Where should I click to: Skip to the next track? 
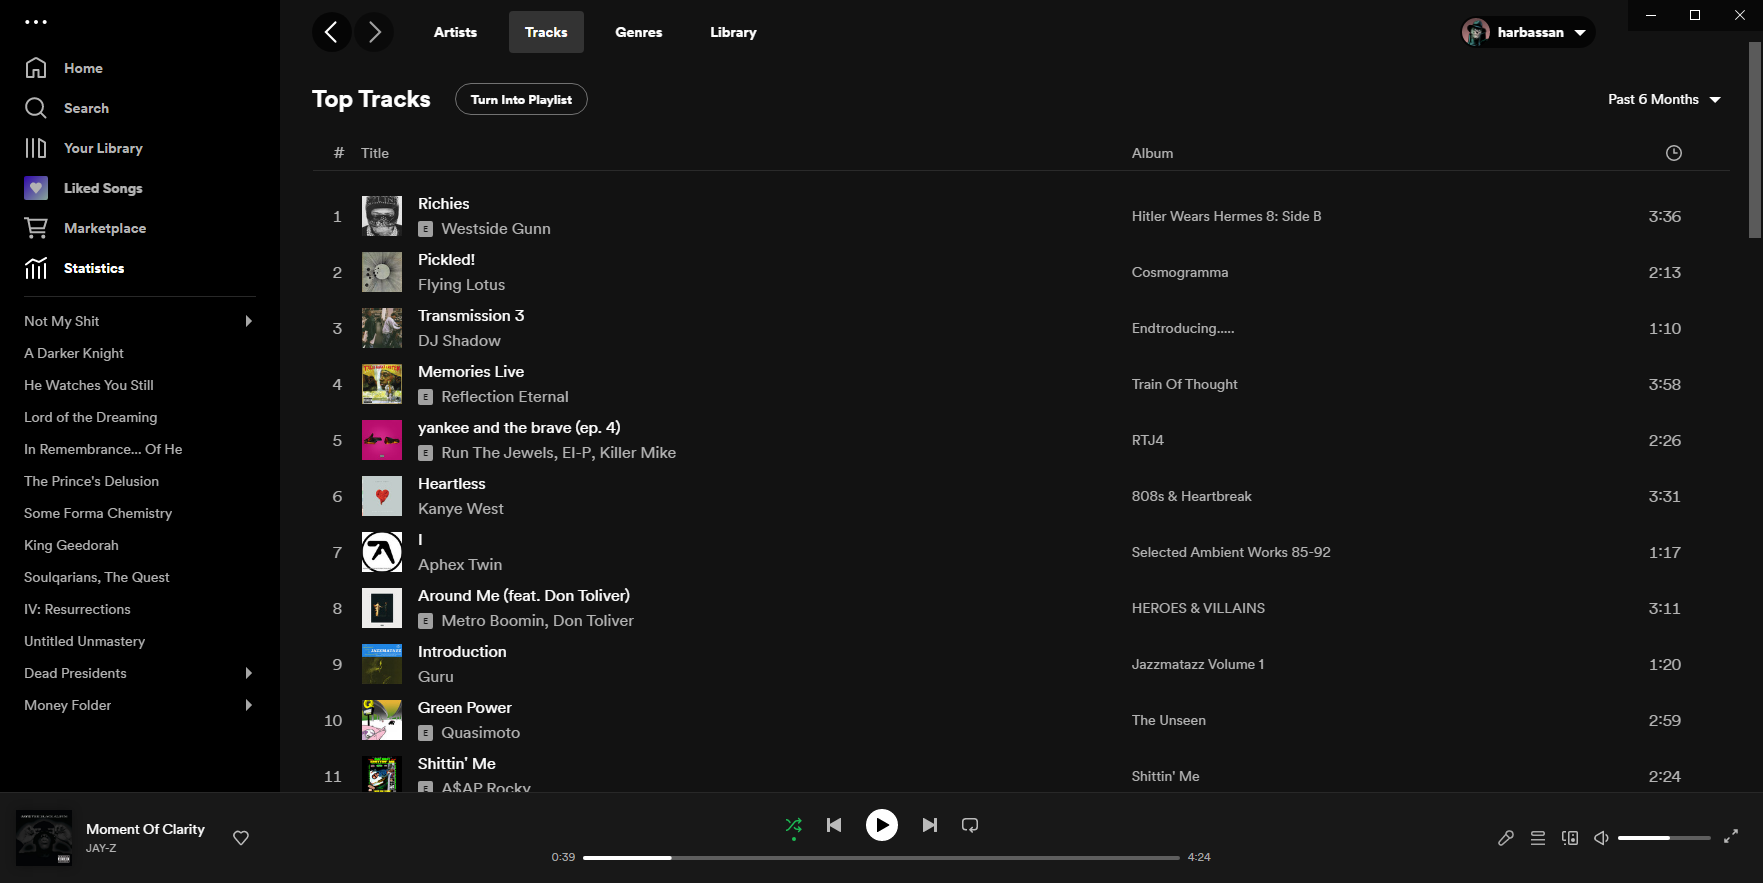929,825
